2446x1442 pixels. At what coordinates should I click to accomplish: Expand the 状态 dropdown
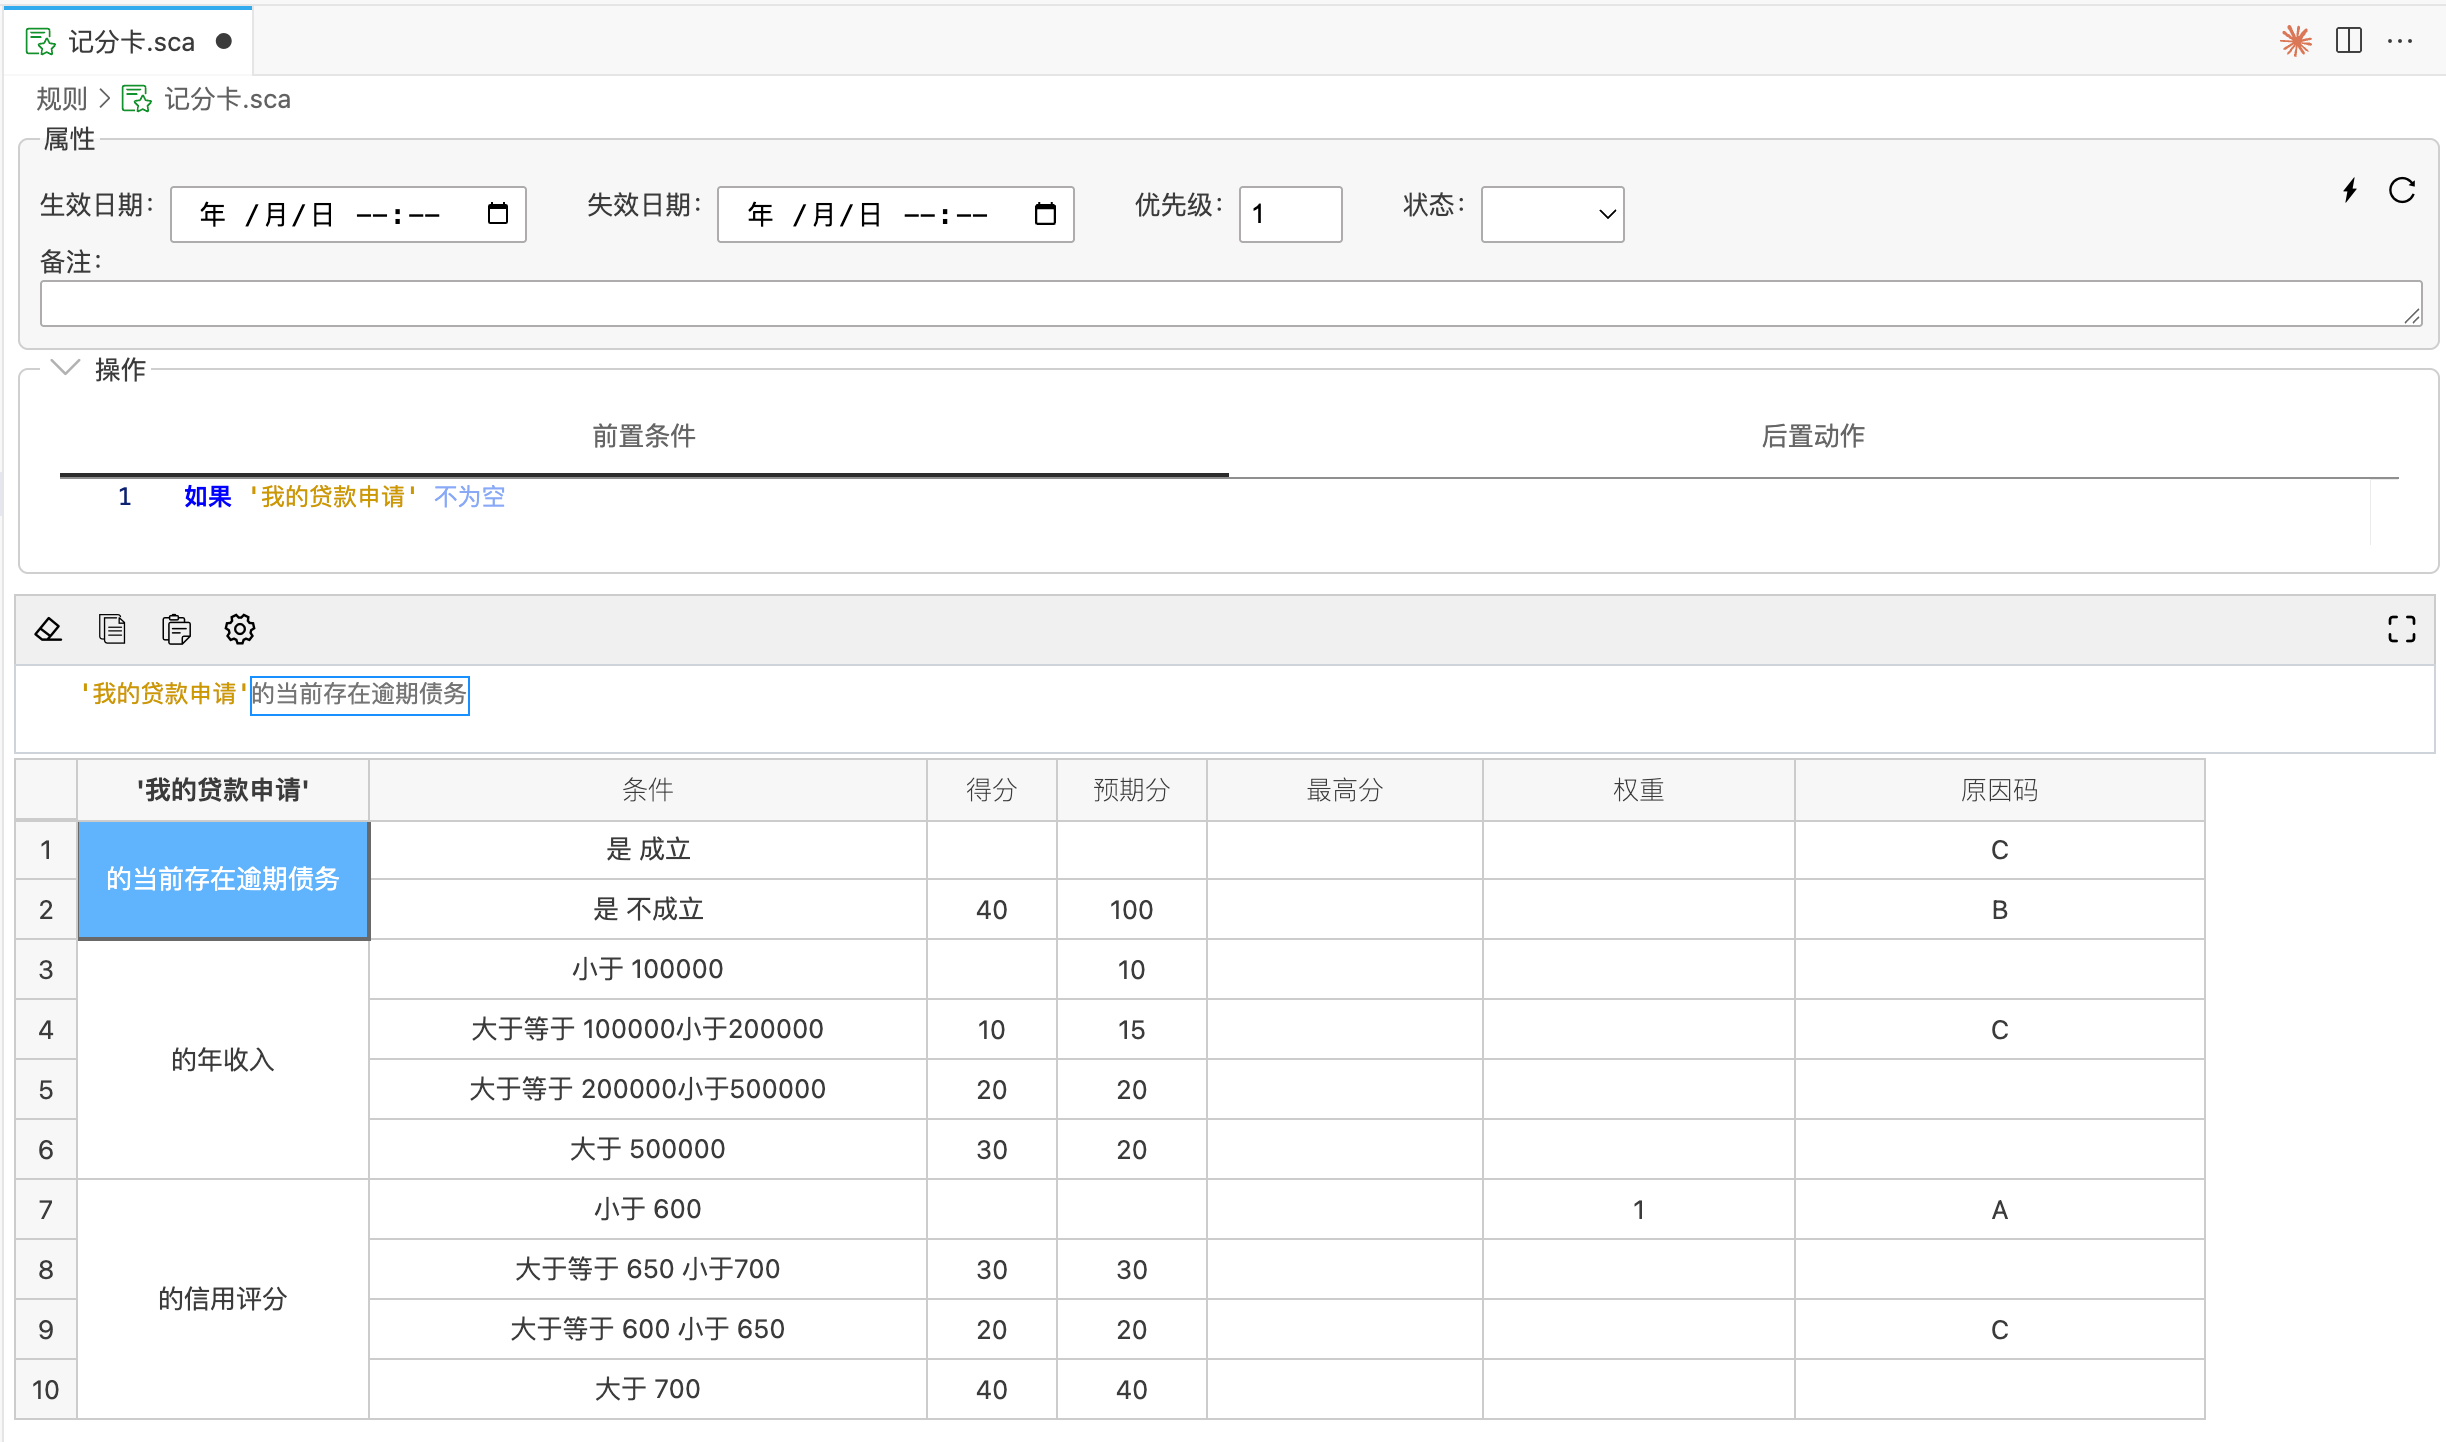click(x=1552, y=214)
